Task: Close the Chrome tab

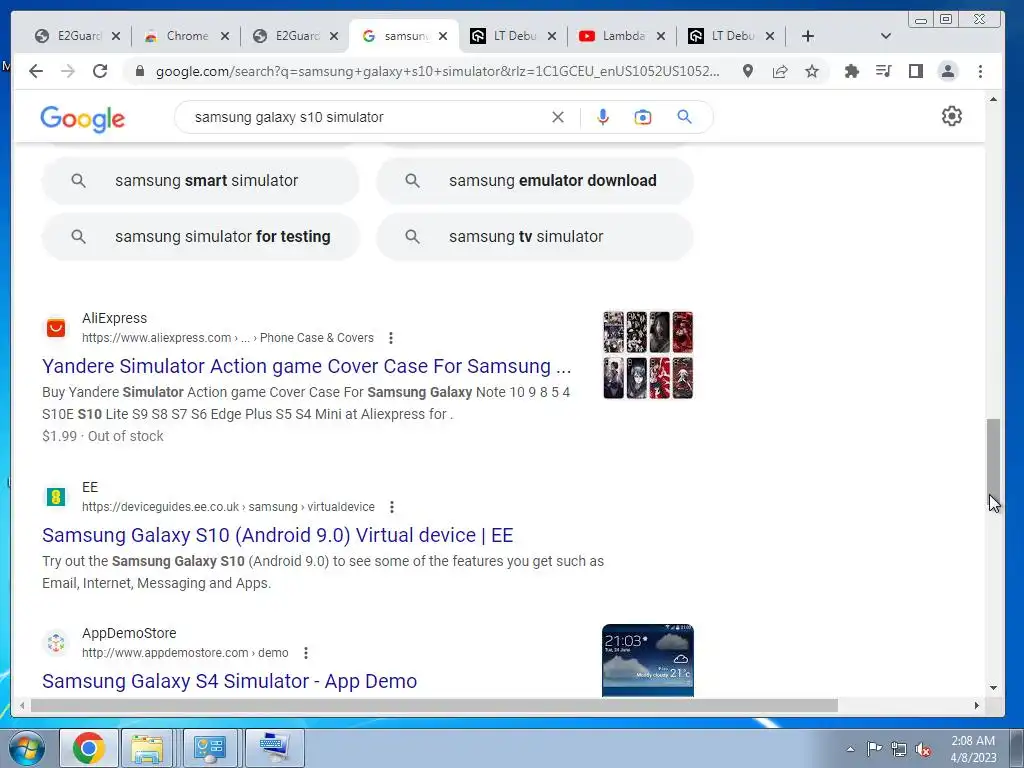Action: pyautogui.click(x=225, y=36)
